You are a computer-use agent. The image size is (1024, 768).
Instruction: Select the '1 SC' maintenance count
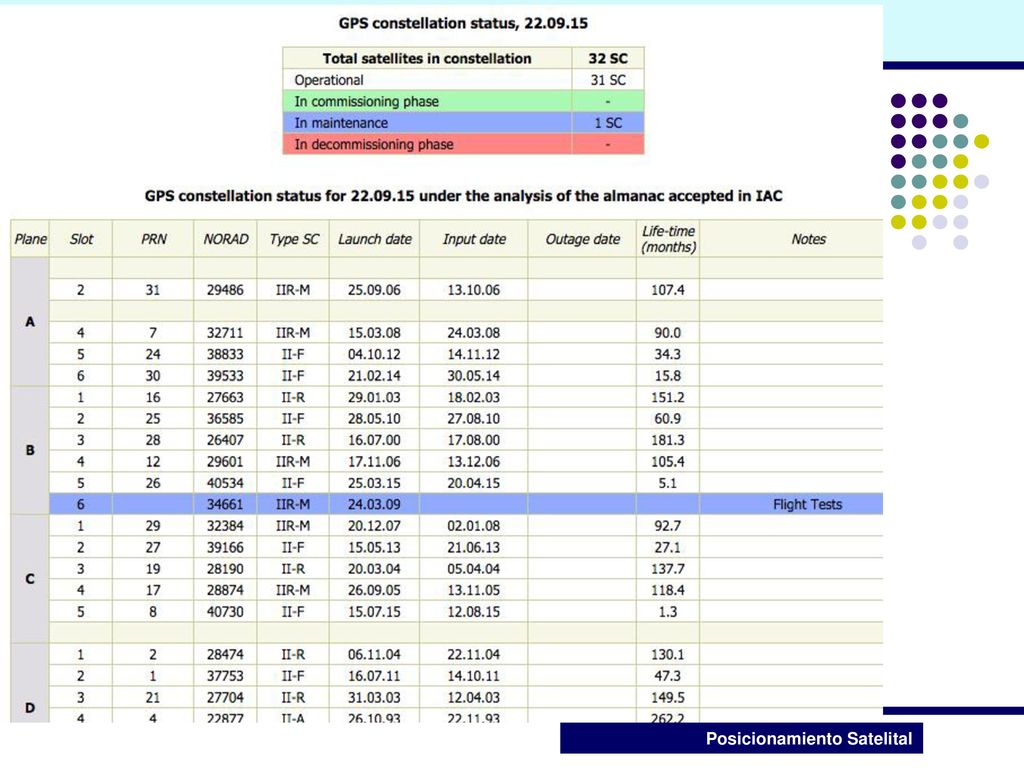tap(608, 123)
